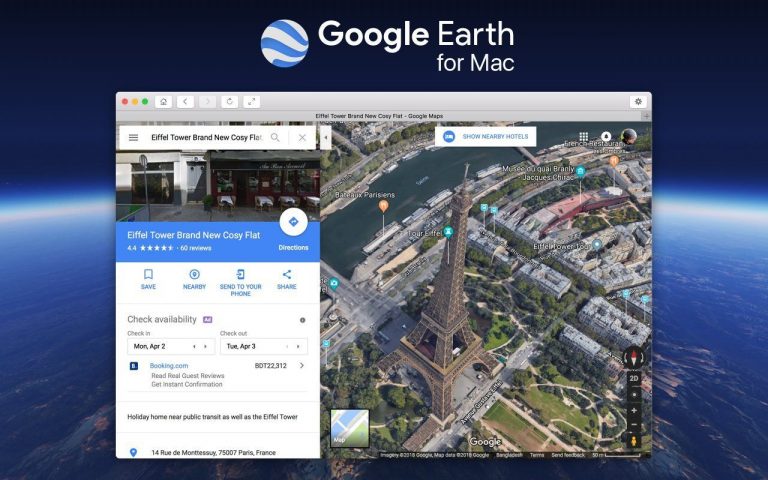This screenshot has height=480, width=768.
Task: Go back with the left arrow button
Action: (185, 101)
